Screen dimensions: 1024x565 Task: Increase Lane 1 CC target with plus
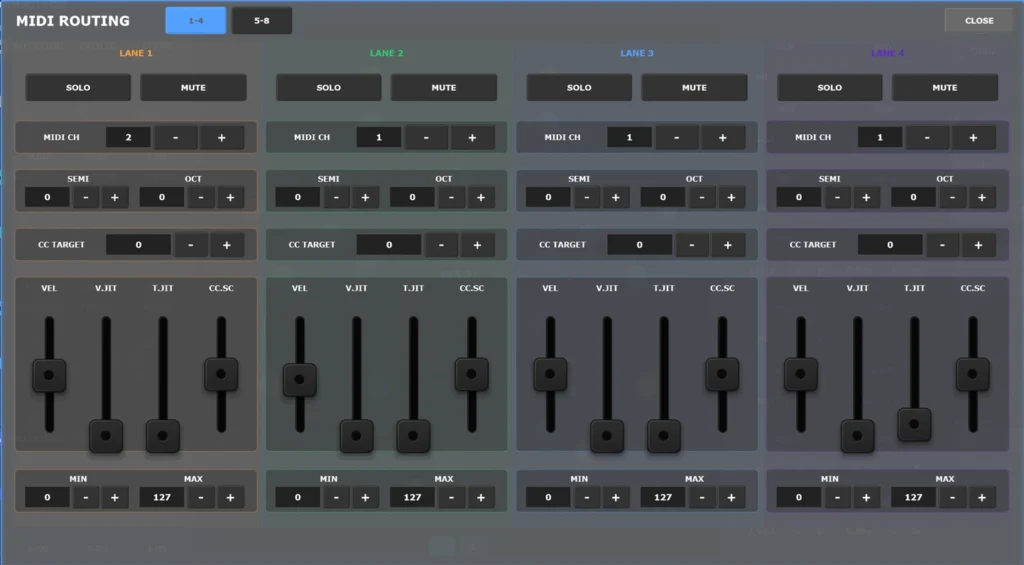(x=227, y=245)
